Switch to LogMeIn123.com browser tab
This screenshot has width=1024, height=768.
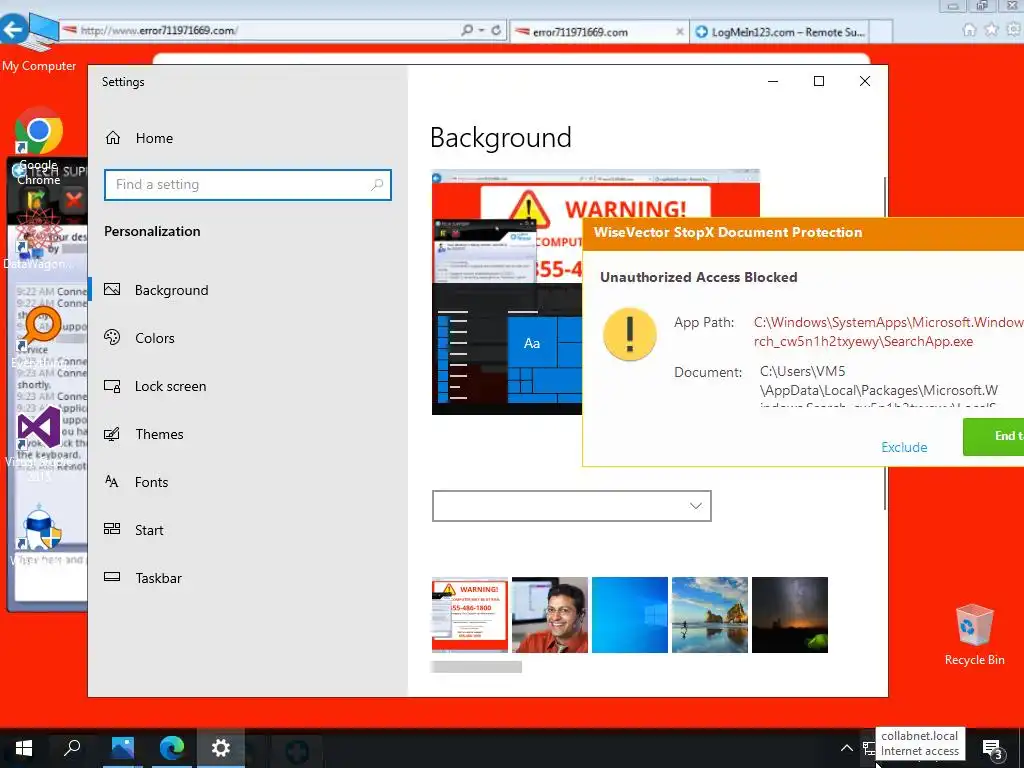(780, 31)
